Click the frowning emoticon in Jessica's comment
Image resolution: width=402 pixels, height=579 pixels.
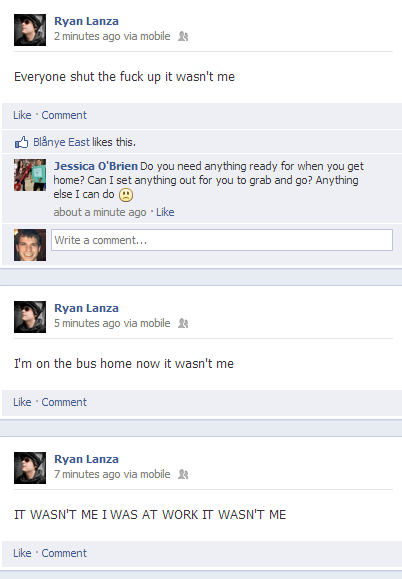[x=126, y=195]
